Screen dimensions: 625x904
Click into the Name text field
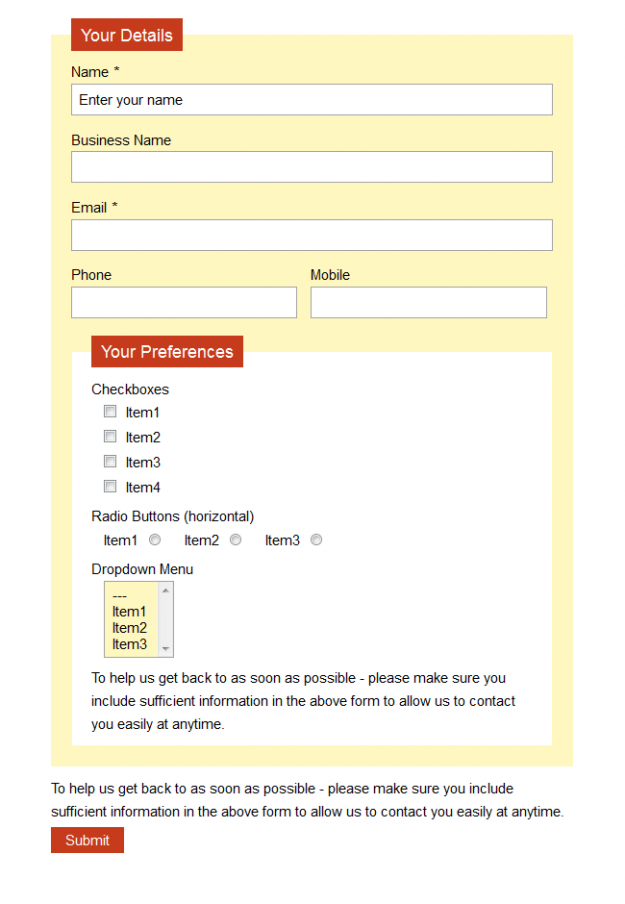(311, 100)
